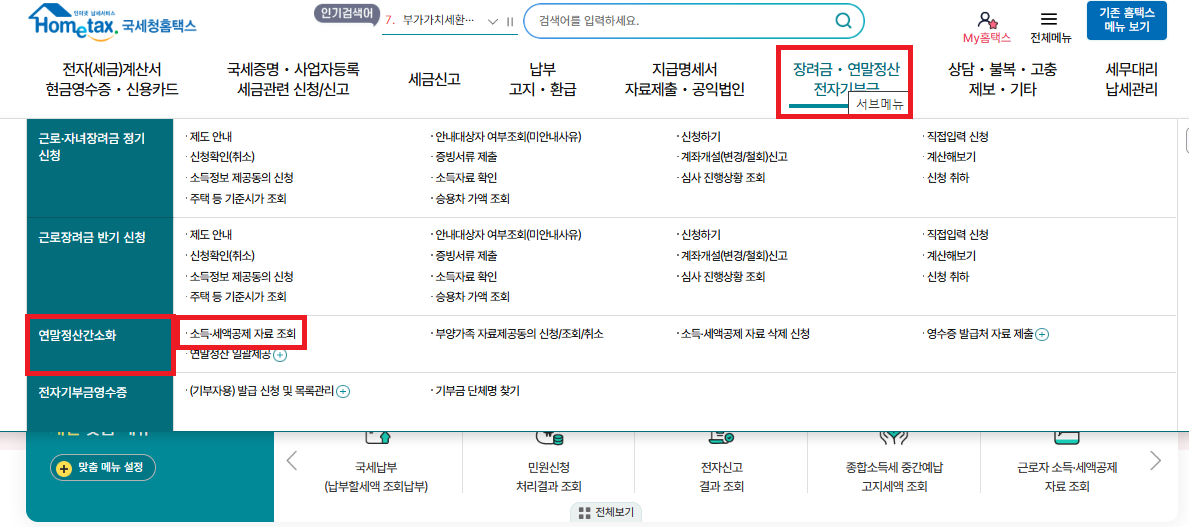The width and height of the screenshot is (1189, 527).
Task: Expand plus icon beside (기부자용) 발급 신청 및 목록관리
Action: (343, 391)
